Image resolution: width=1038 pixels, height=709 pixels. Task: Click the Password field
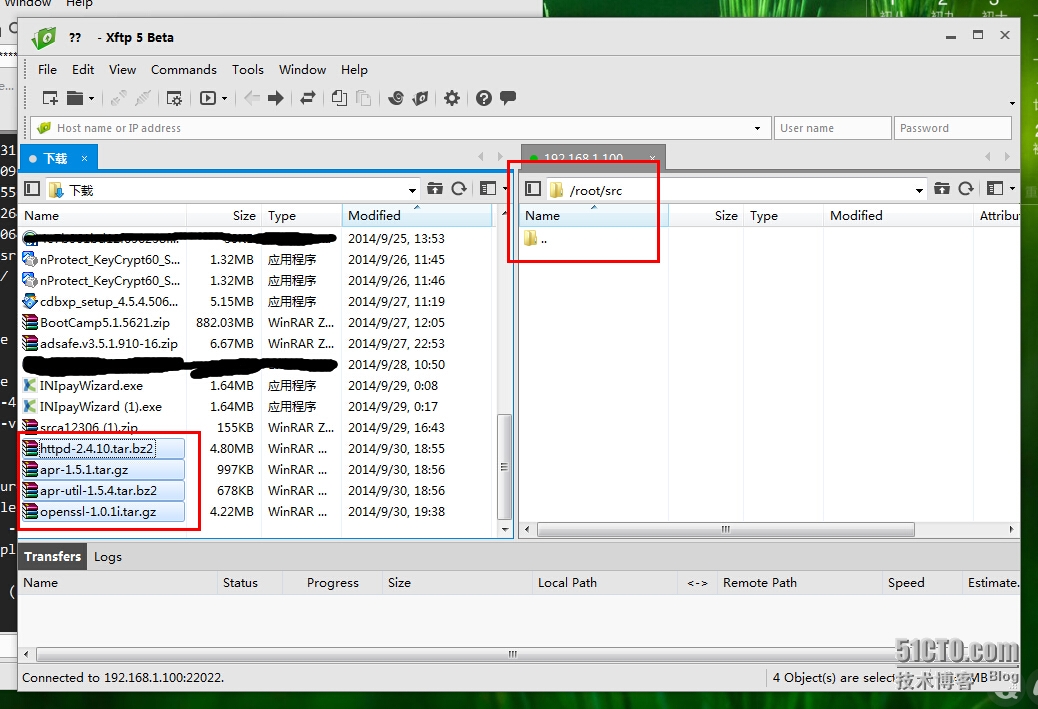[x=953, y=128]
